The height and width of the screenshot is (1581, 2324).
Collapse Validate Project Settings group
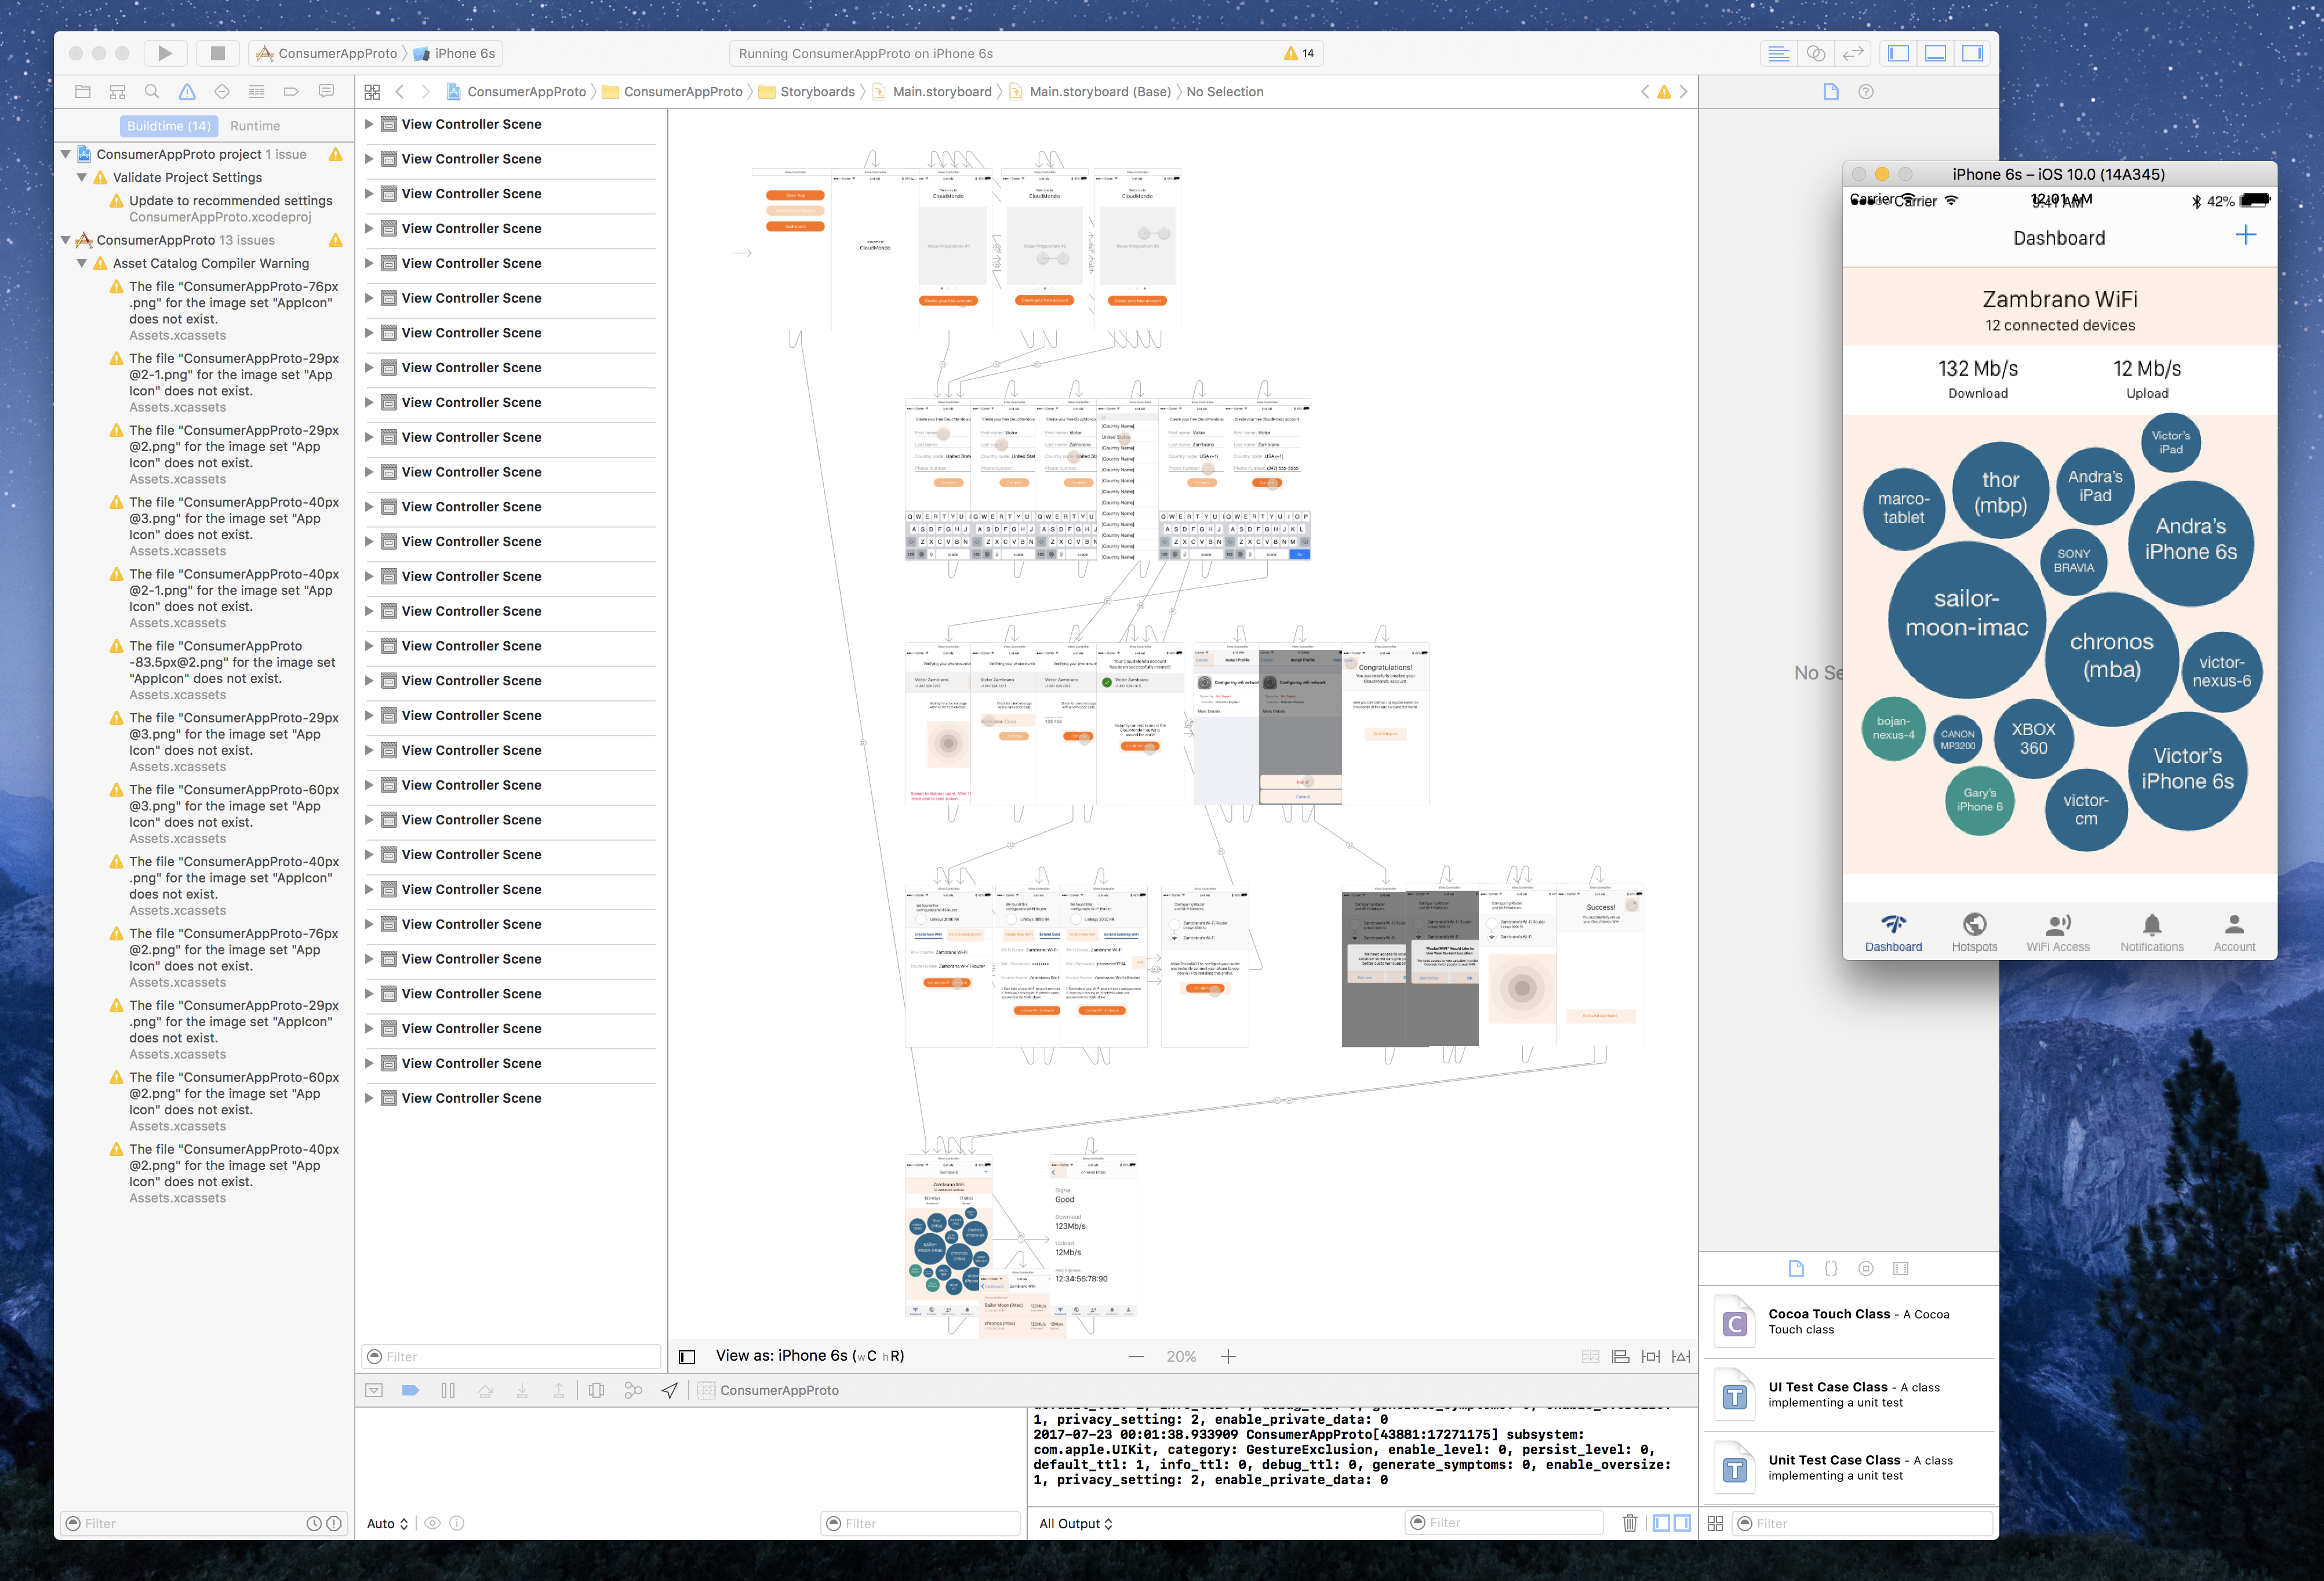[82, 177]
